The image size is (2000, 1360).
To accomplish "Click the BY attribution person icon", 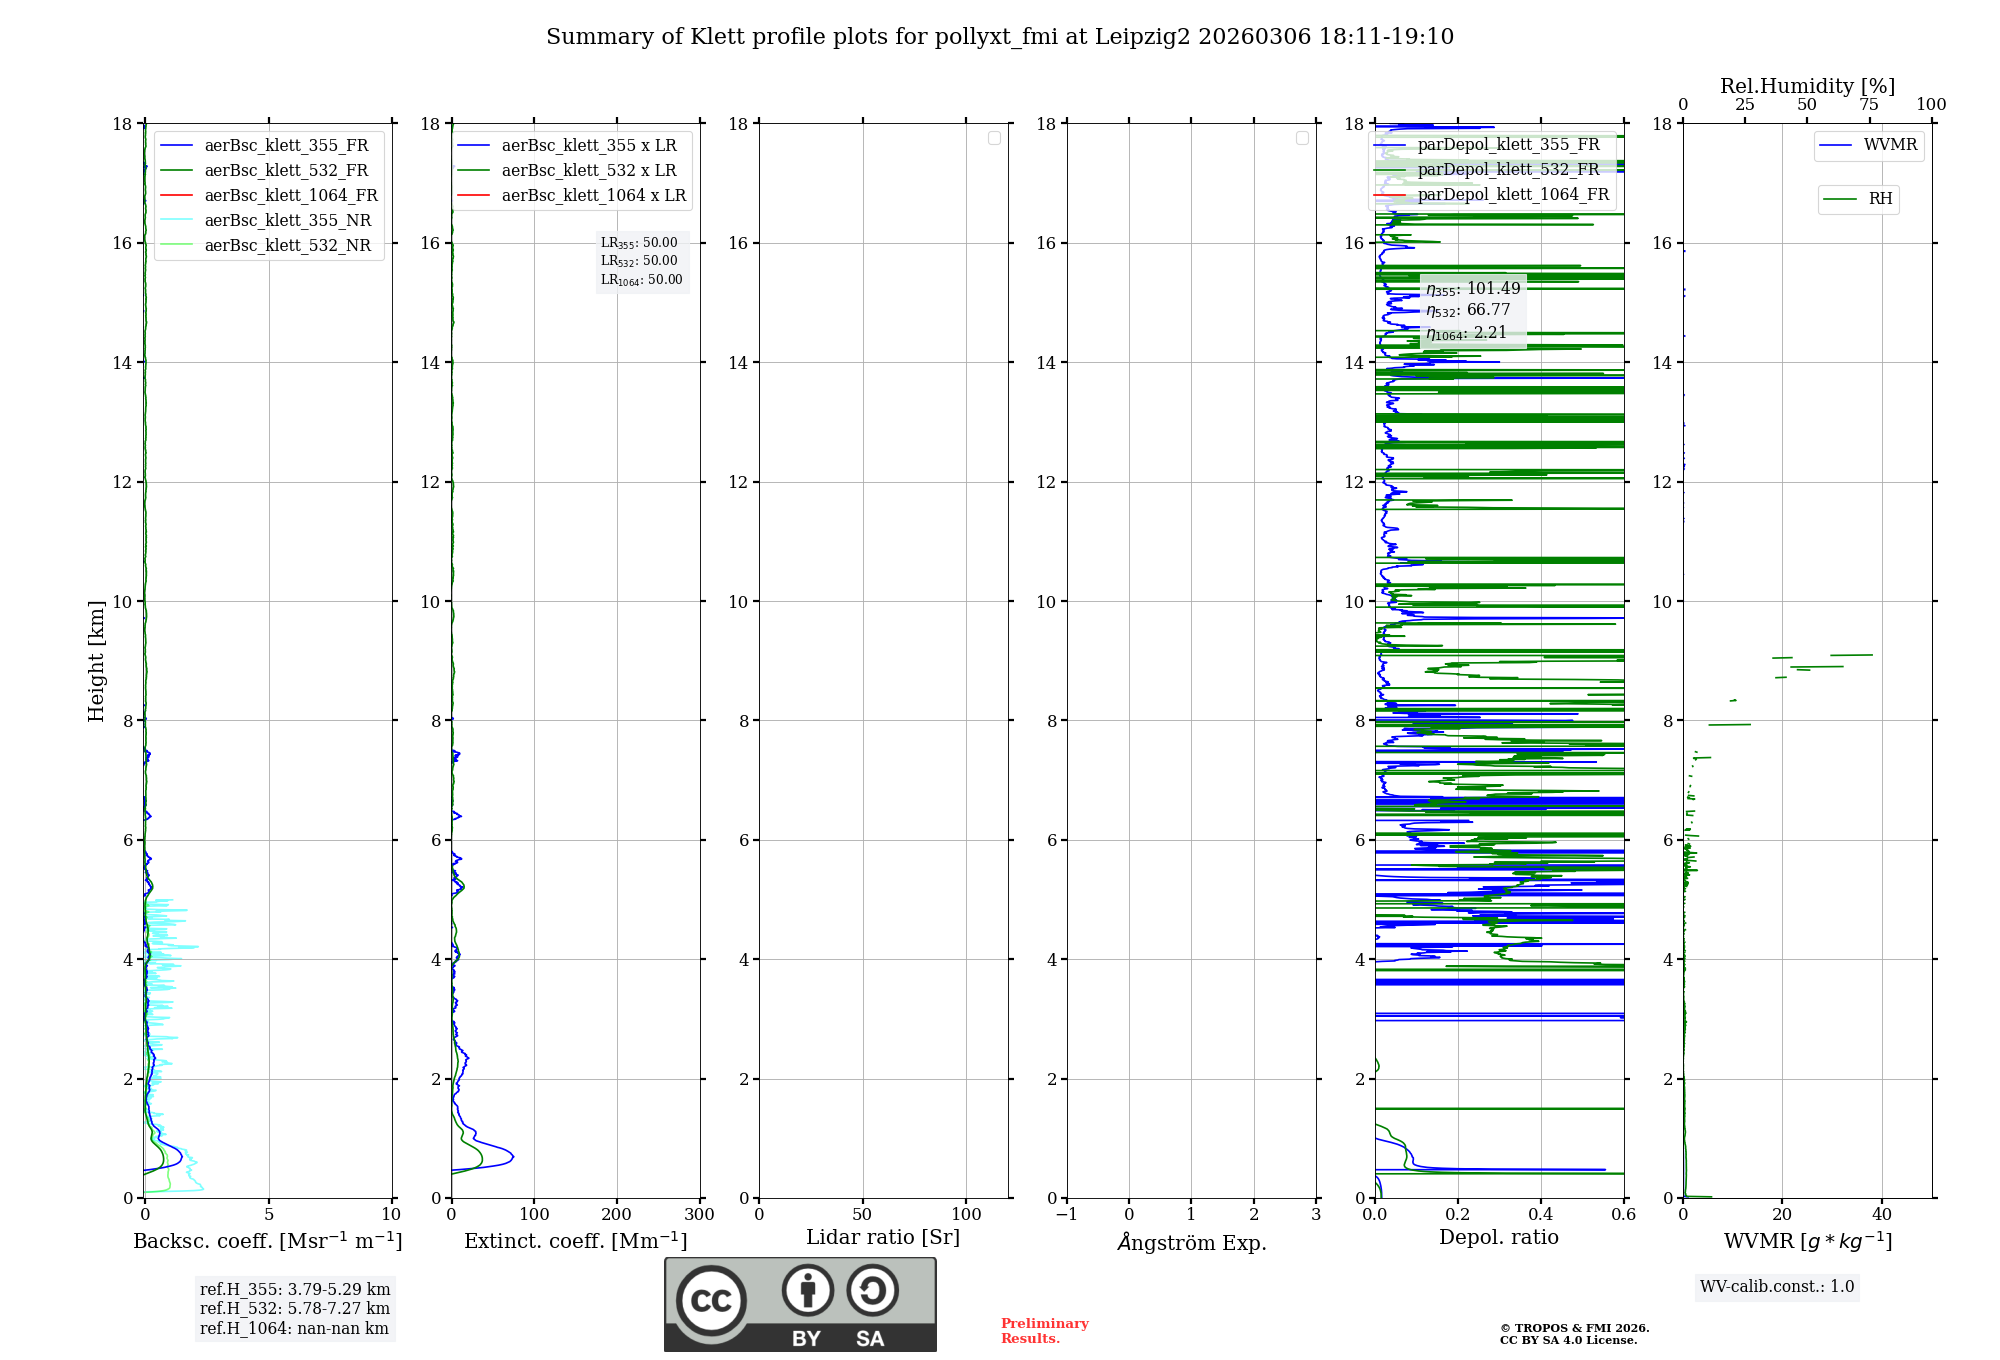I will [x=807, y=1290].
